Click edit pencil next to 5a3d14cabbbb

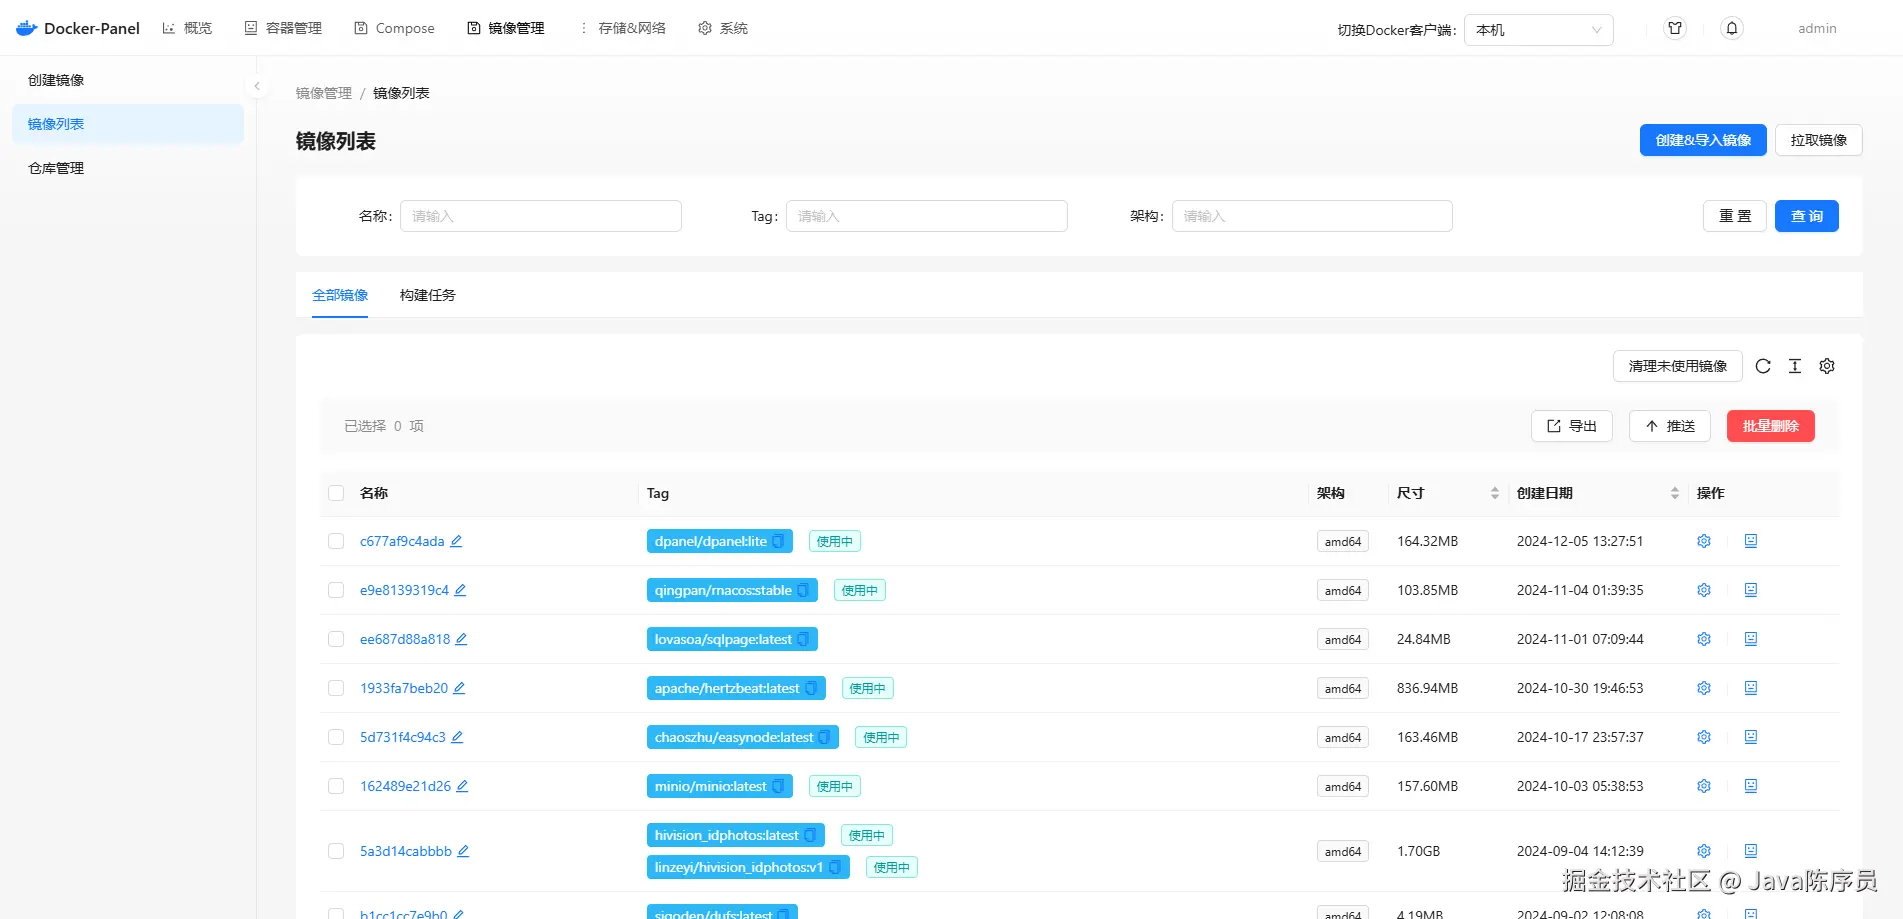click(x=463, y=851)
